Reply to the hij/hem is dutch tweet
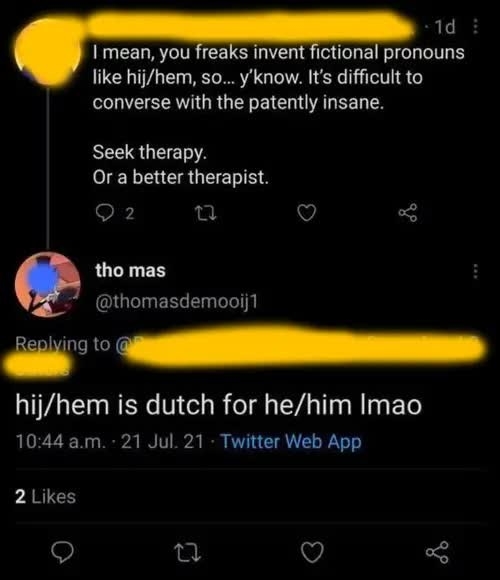The height and width of the screenshot is (580, 500). pyautogui.click(x=62, y=552)
